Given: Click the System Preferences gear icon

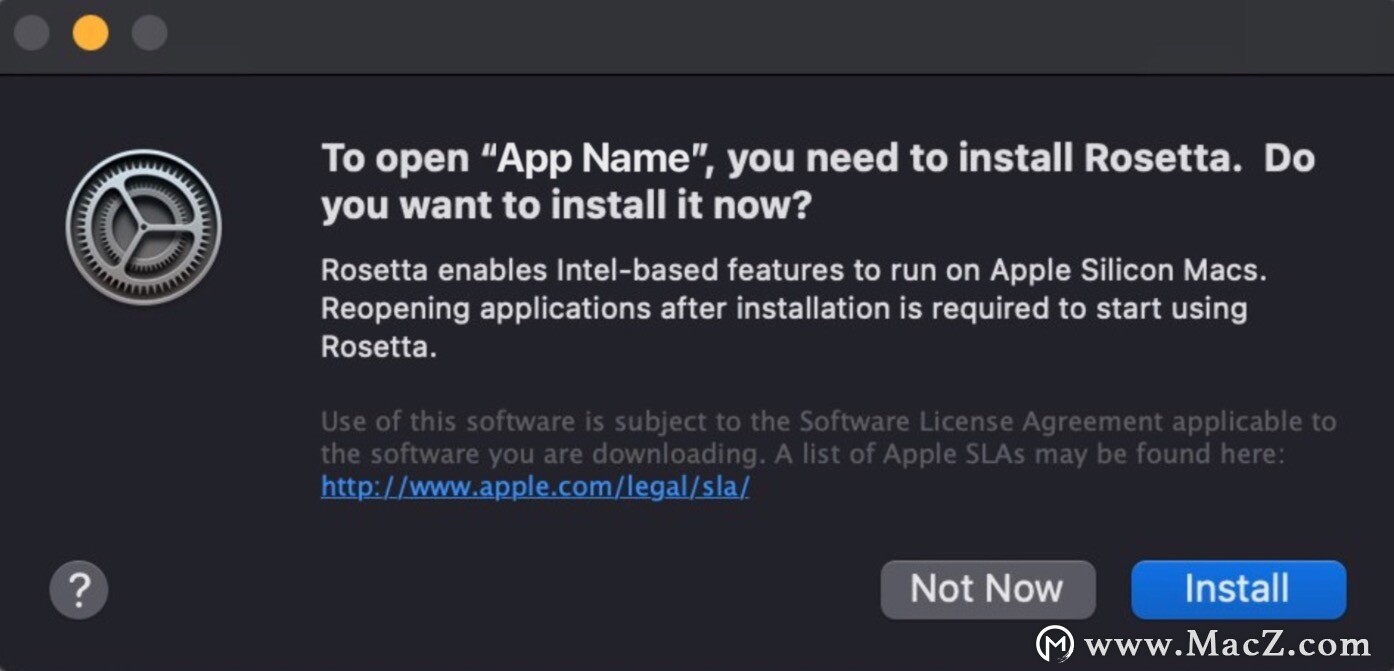Looking at the screenshot, I should (x=143, y=227).
